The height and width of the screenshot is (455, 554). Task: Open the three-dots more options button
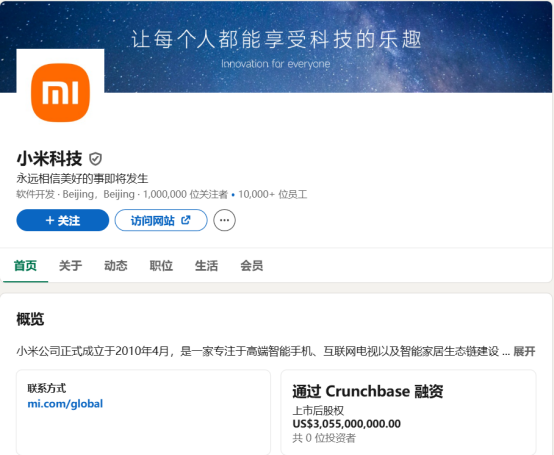click(224, 220)
